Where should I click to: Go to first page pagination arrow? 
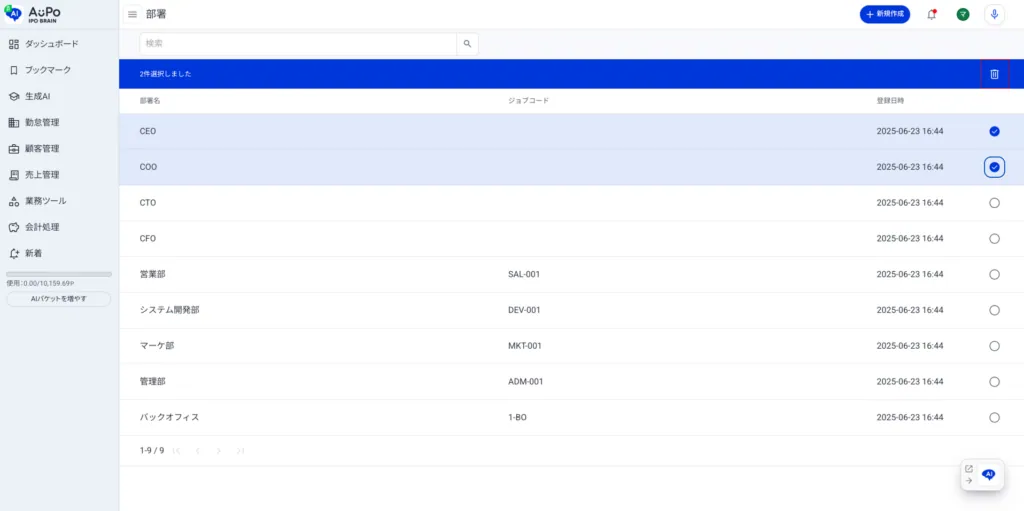(176, 450)
